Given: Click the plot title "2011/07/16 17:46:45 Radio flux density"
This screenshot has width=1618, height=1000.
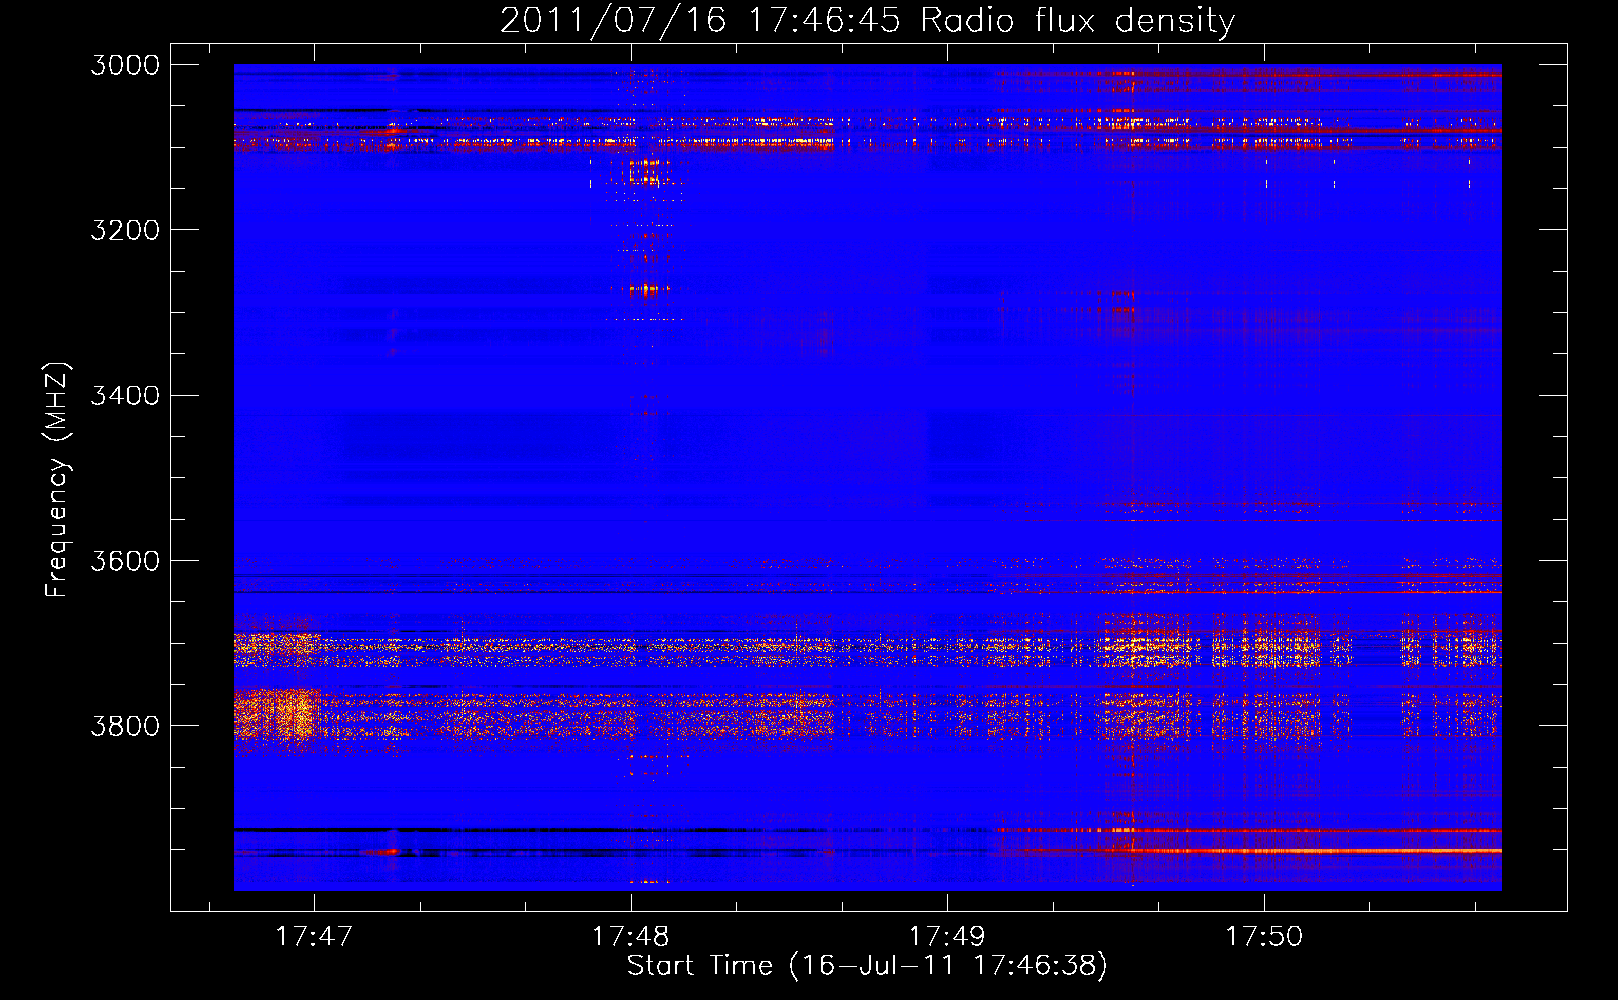Looking at the screenshot, I should click(x=867, y=20).
